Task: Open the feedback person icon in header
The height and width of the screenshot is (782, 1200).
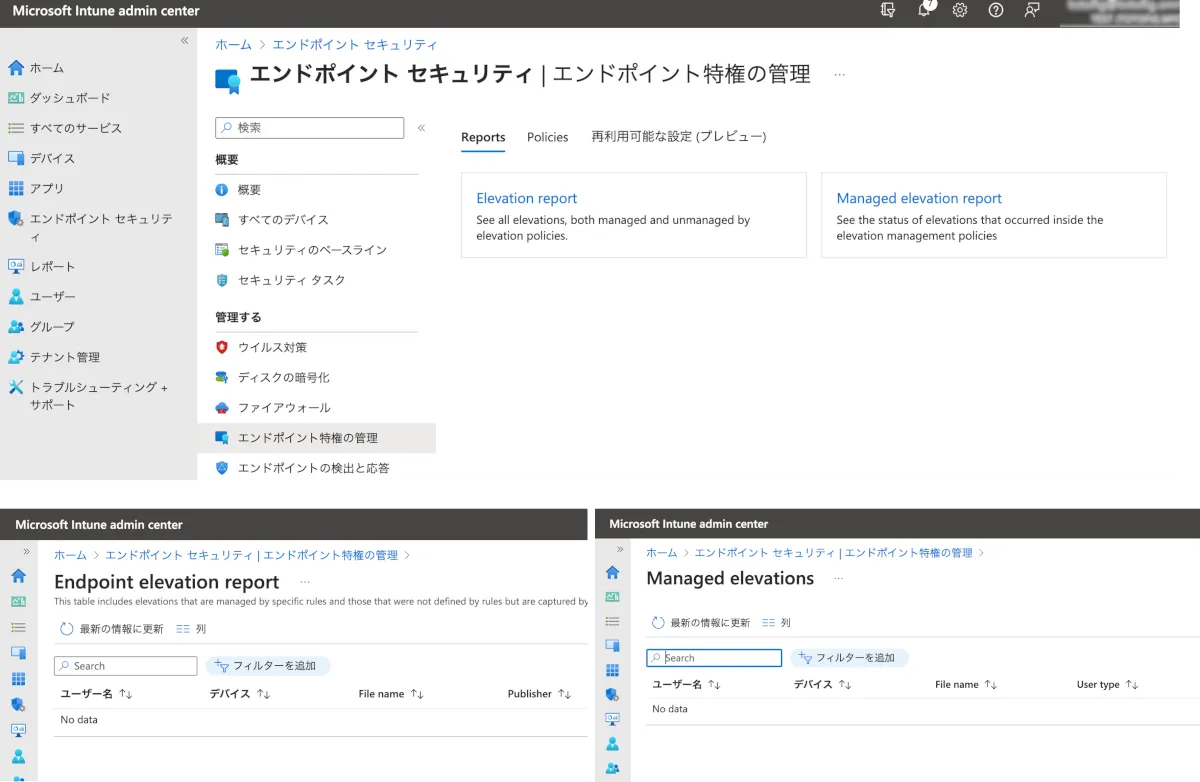Action: click(1031, 10)
